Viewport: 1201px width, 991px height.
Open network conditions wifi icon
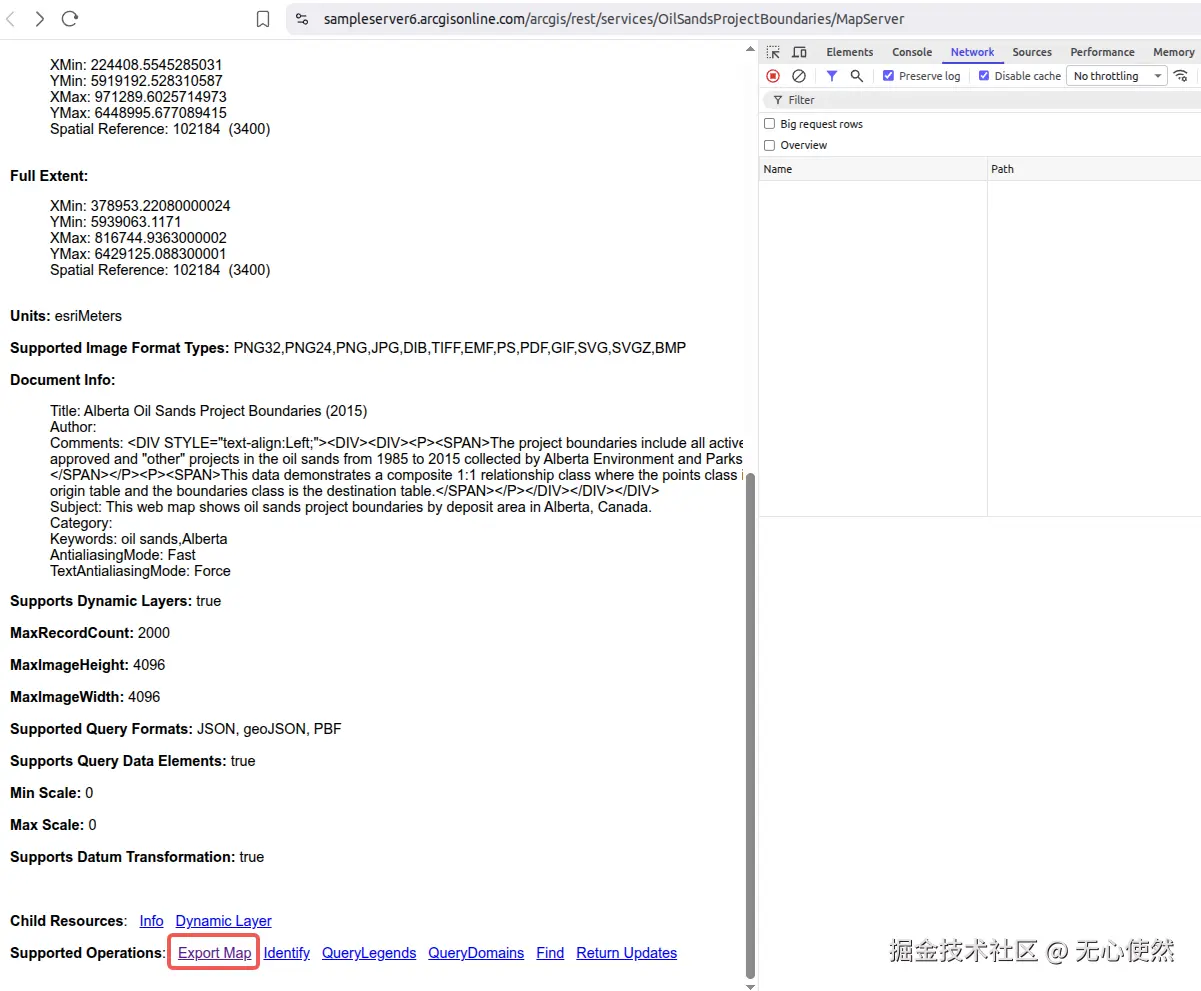pyautogui.click(x=1181, y=76)
